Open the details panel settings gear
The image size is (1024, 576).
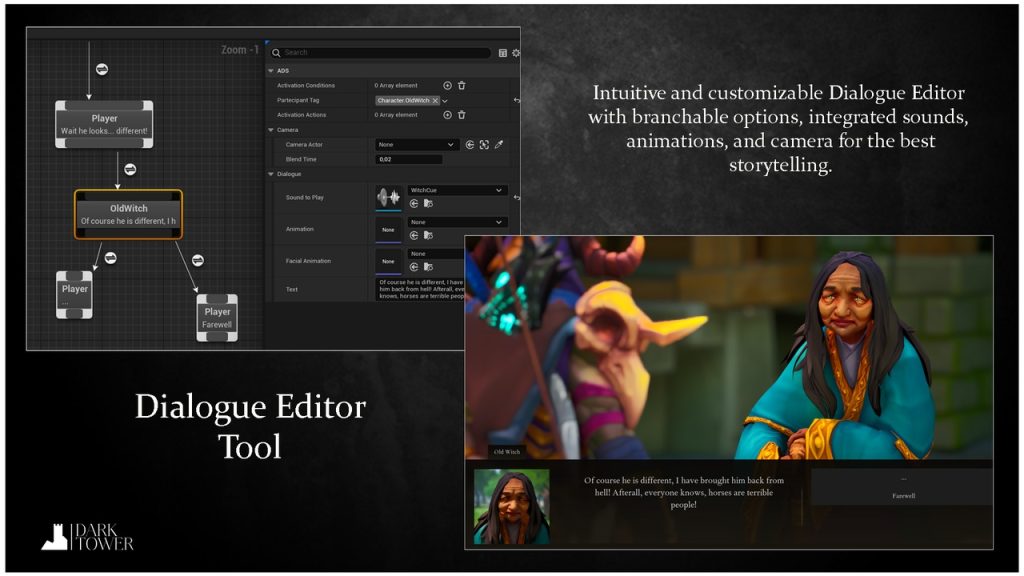pos(516,53)
